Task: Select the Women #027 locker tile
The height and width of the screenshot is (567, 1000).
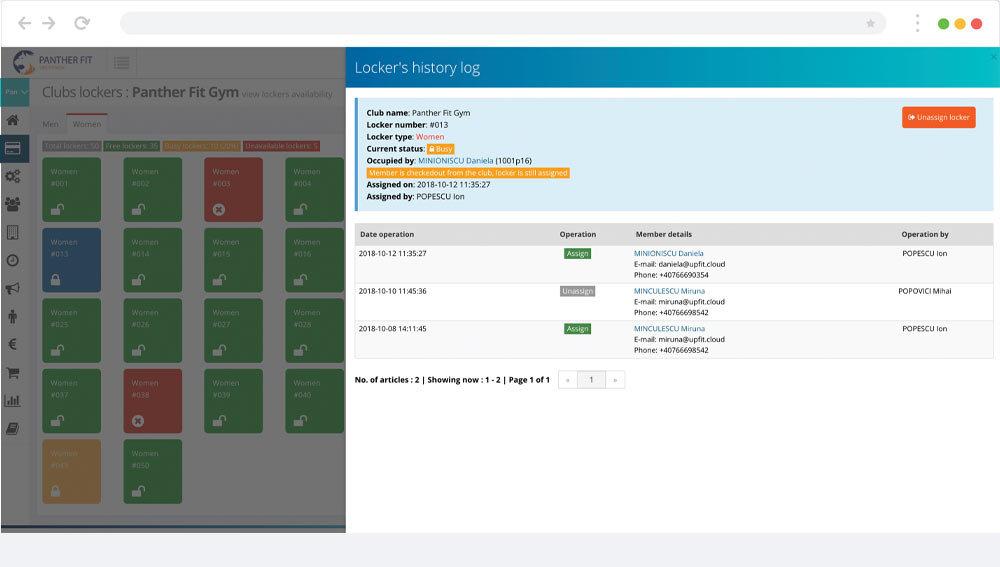Action: [233, 330]
